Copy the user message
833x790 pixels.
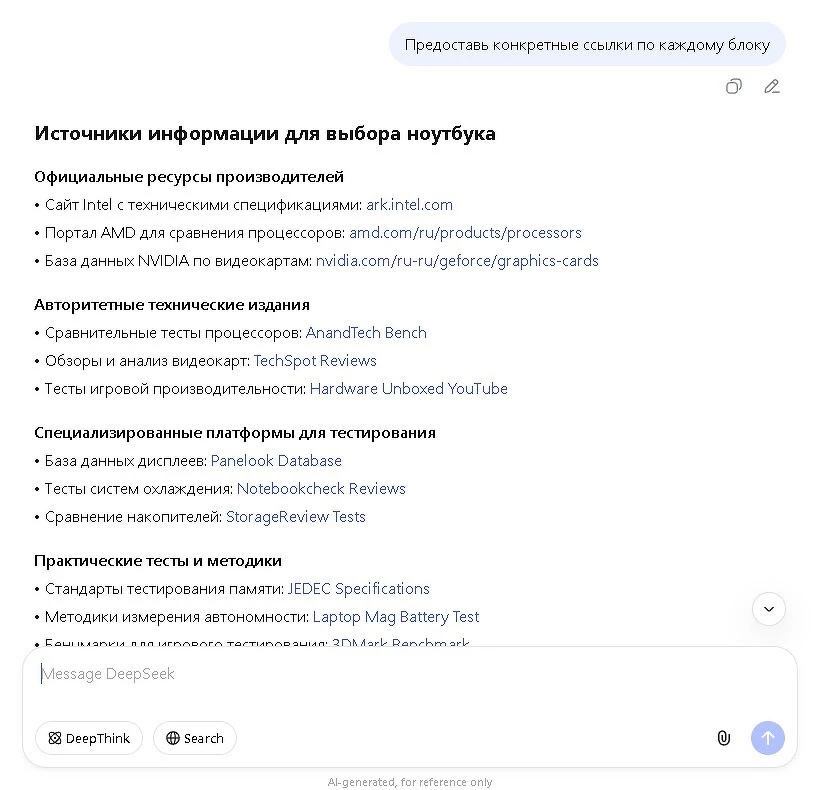click(734, 86)
